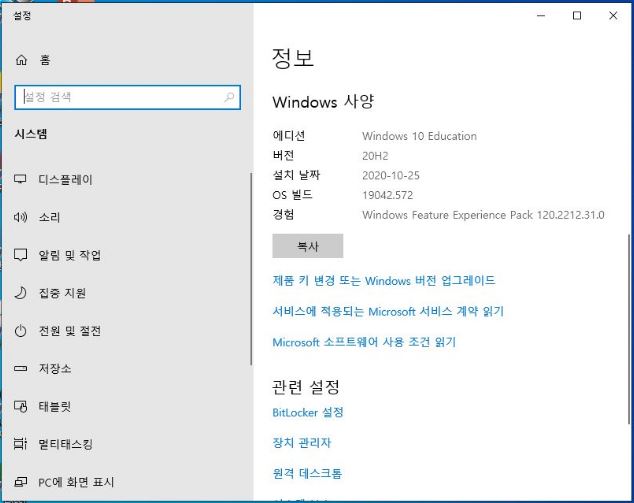634x503 pixels.
Task: Focus the 설정 검색 search box
Action: point(127,97)
